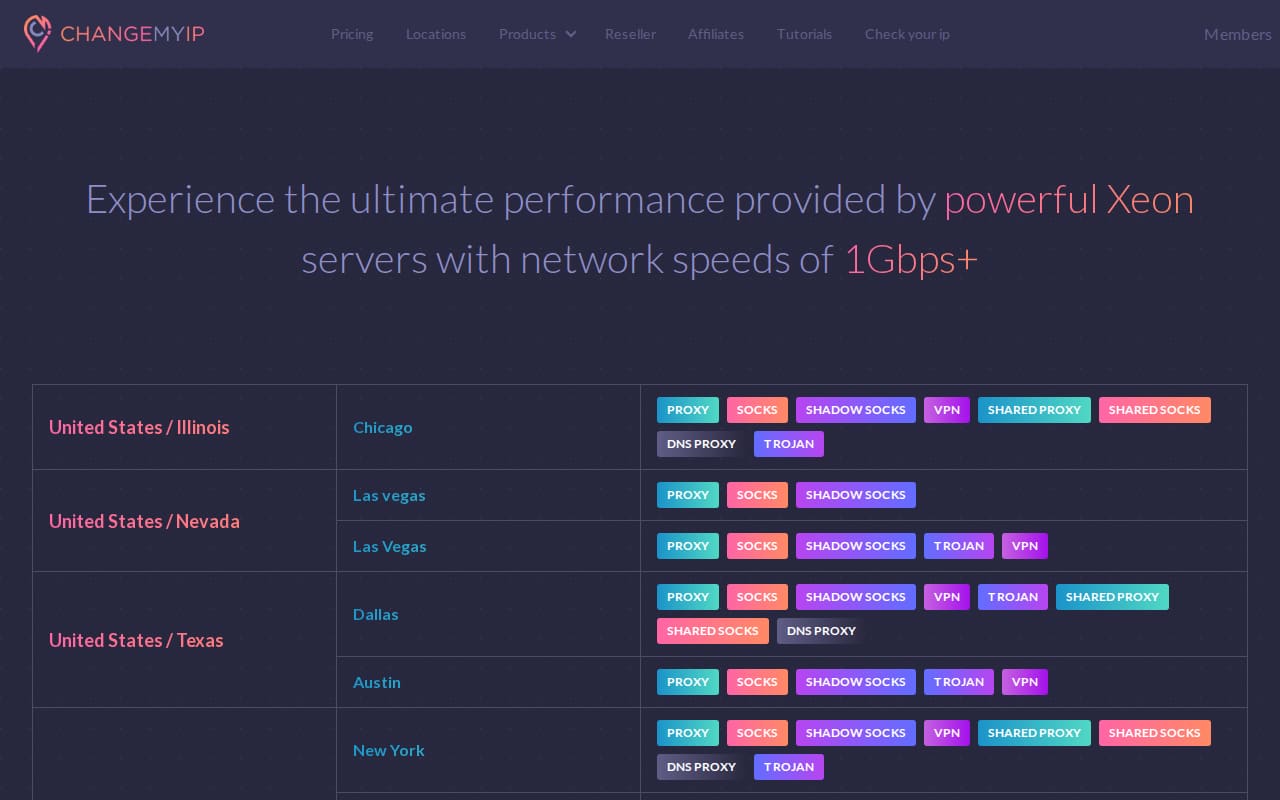
Task: Click TROJAN badge in capitalized Las Vegas row
Action: 959,546
